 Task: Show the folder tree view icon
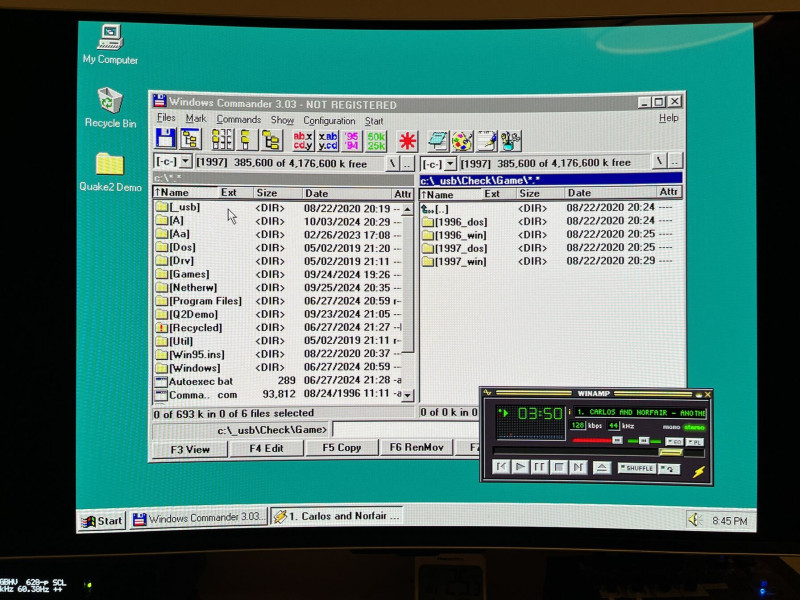[x=271, y=140]
